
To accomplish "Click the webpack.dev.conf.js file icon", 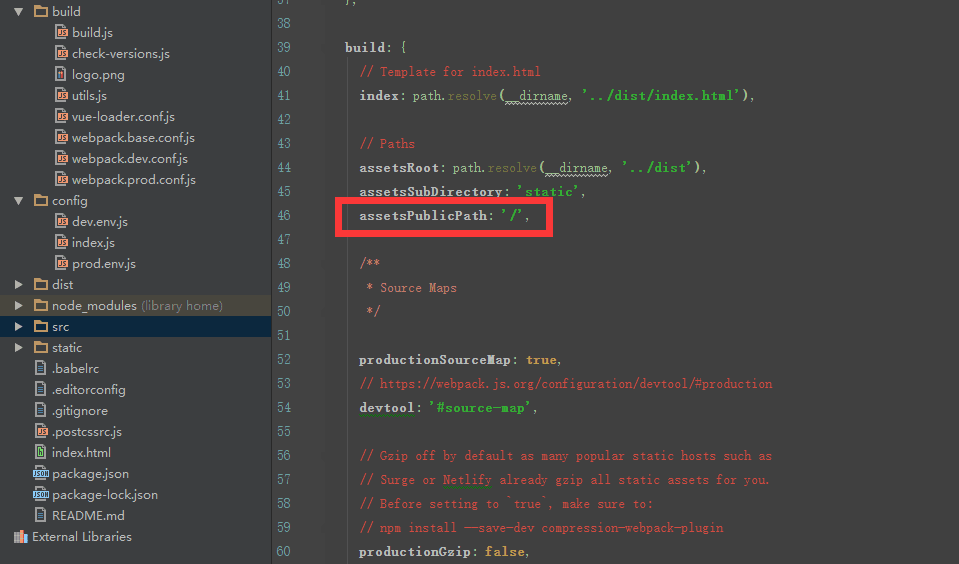I will click(61, 158).
